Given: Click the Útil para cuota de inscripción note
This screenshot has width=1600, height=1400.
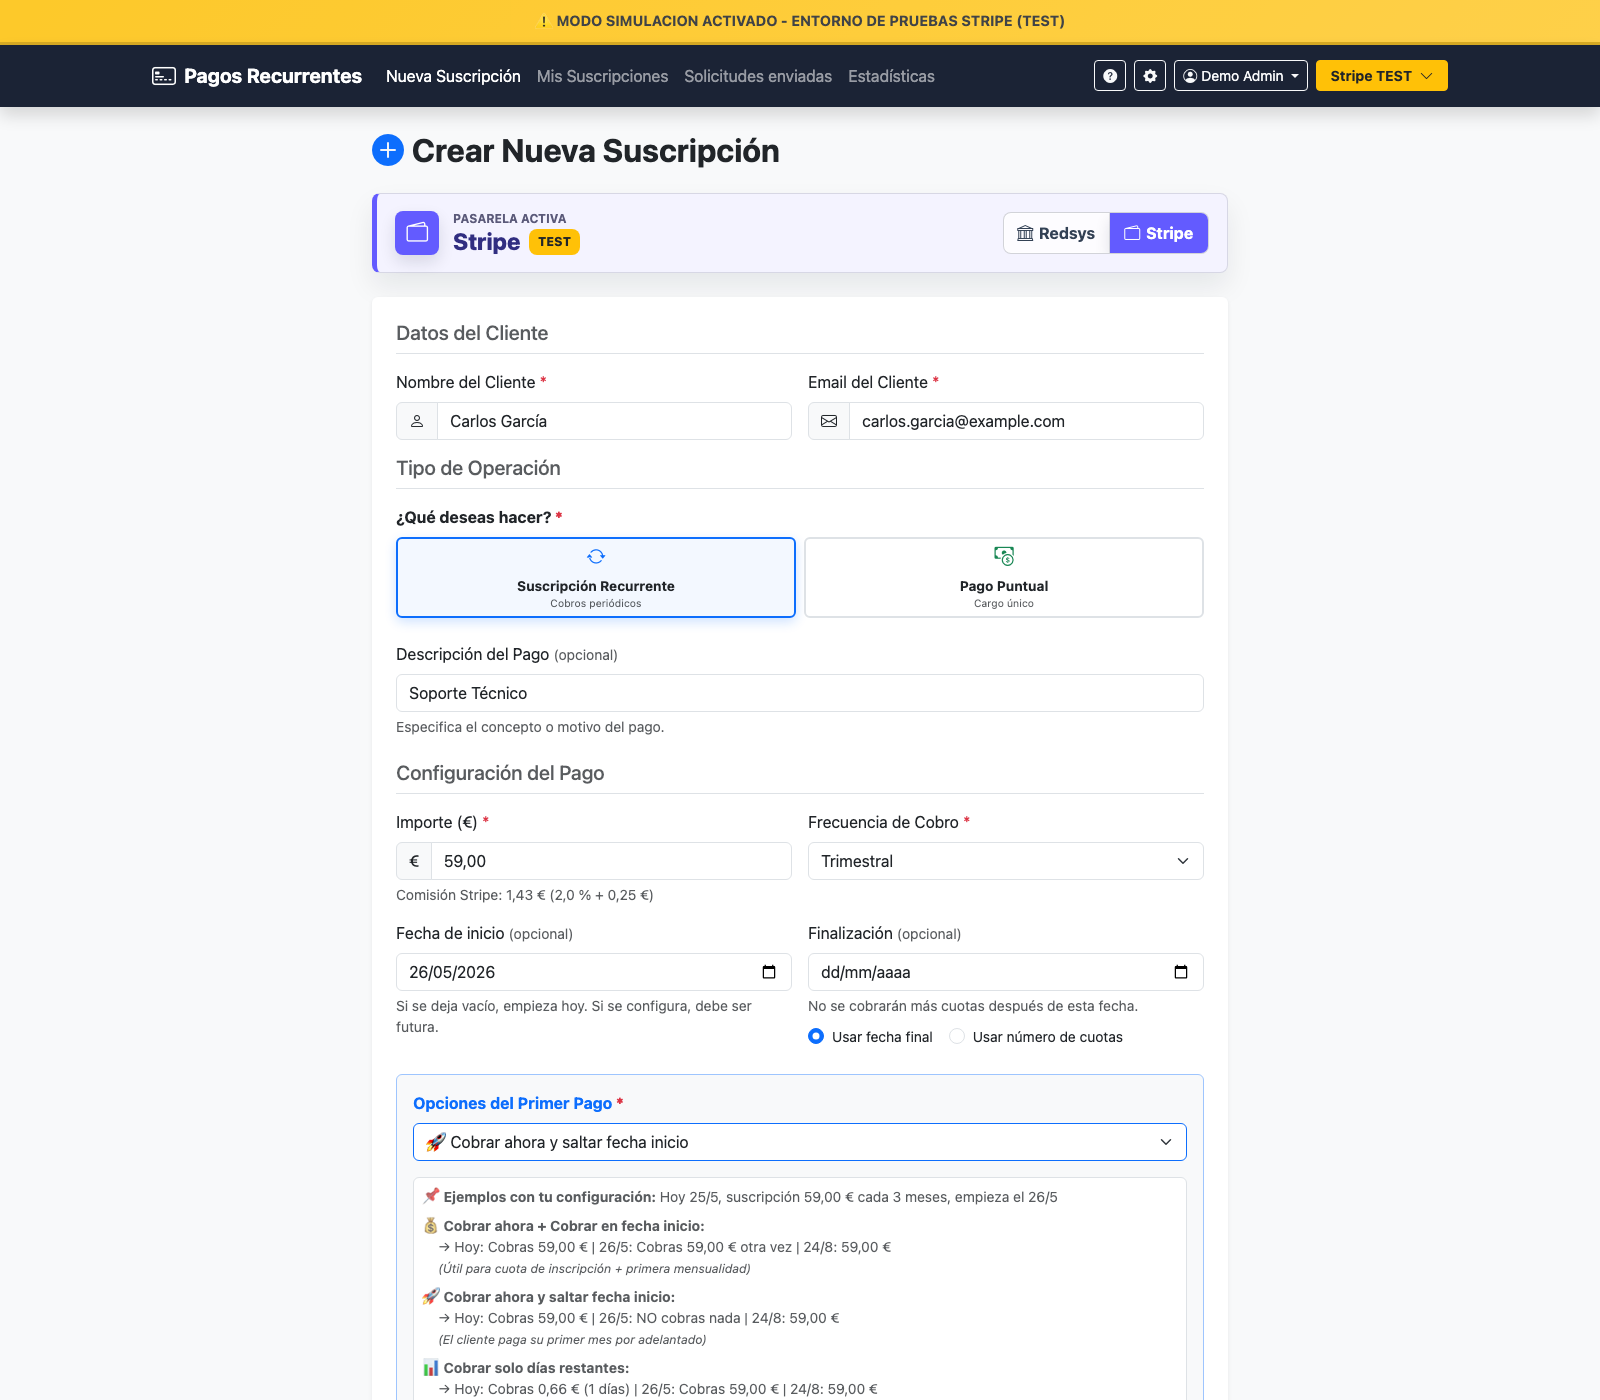Looking at the screenshot, I should coord(594,1269).
